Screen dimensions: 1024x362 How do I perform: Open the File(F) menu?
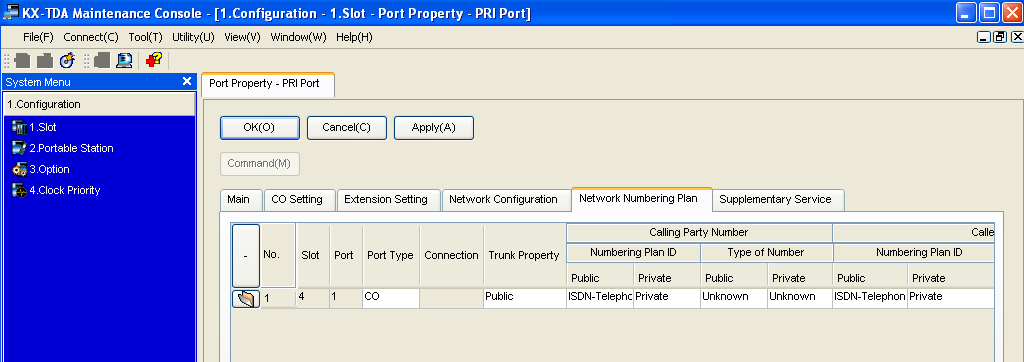point(38,37)
